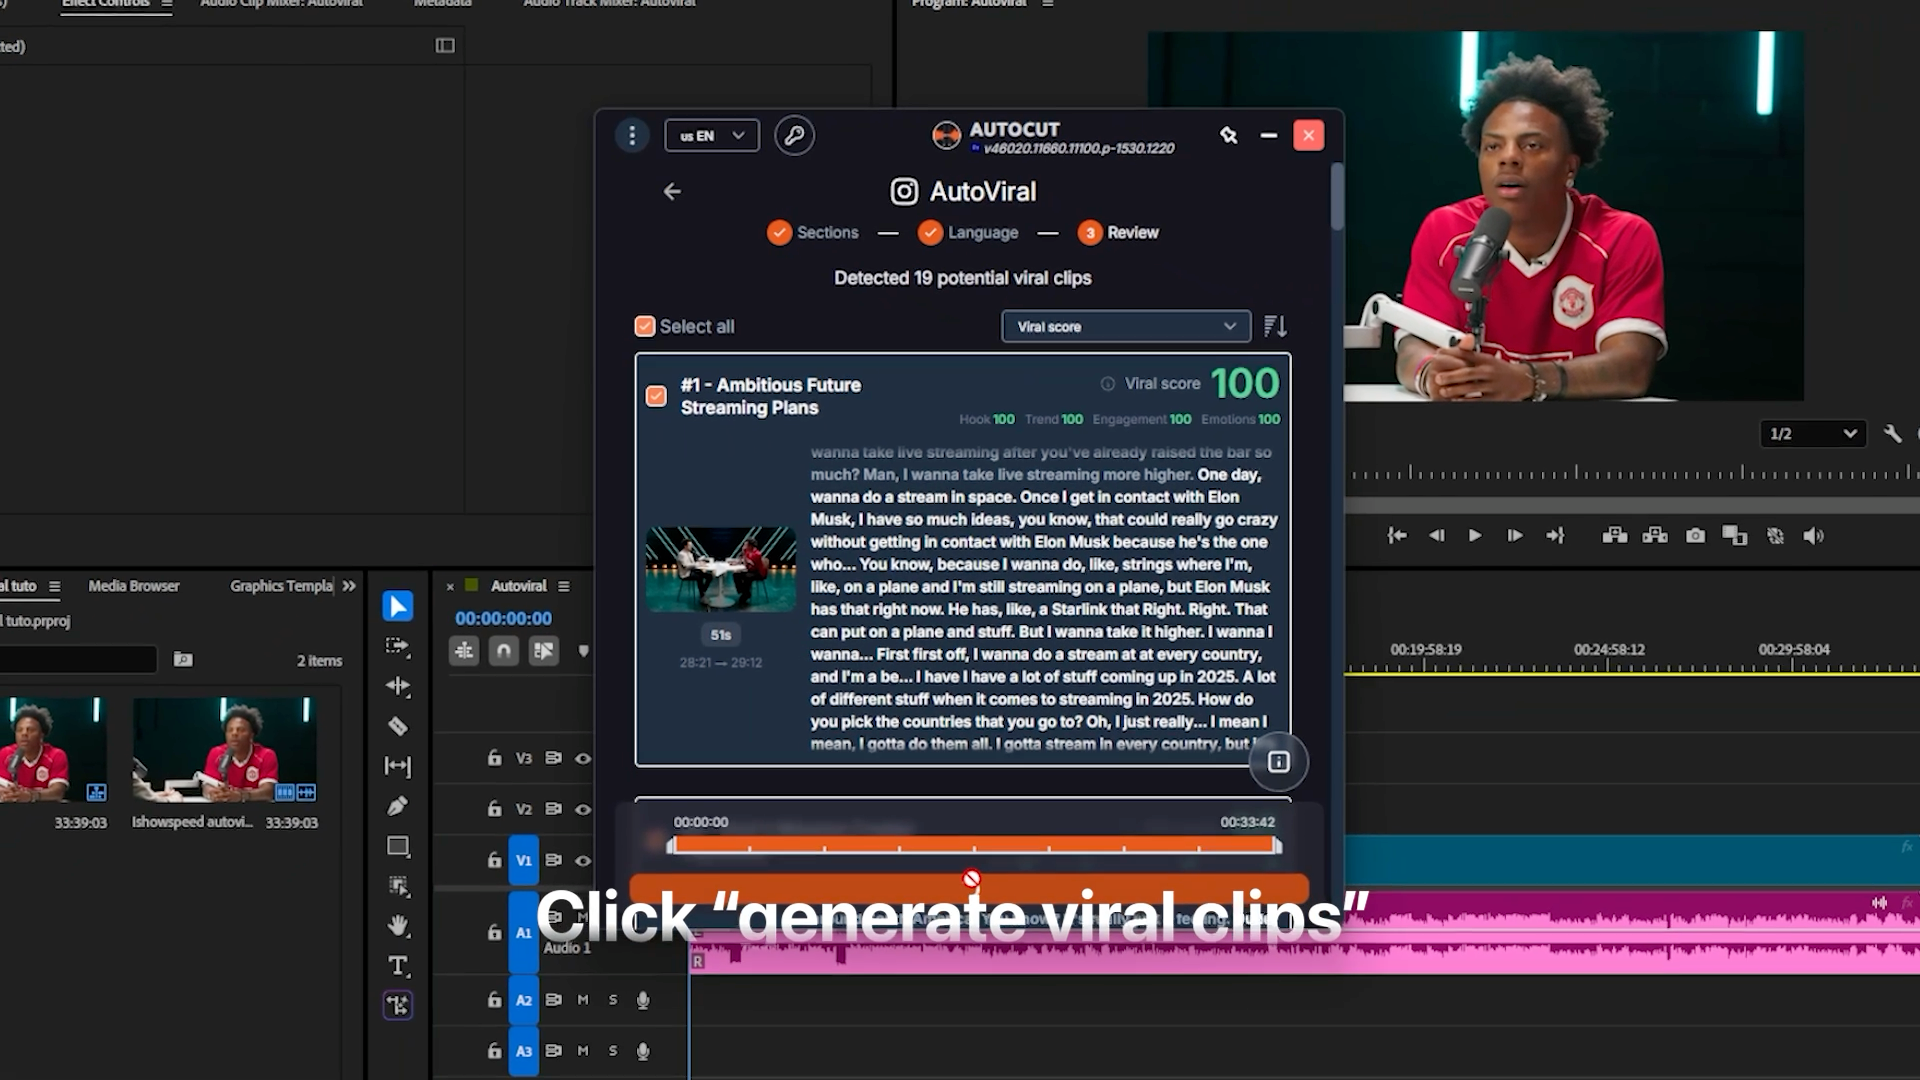Click the tool below the Type tool

(398, 1005)
